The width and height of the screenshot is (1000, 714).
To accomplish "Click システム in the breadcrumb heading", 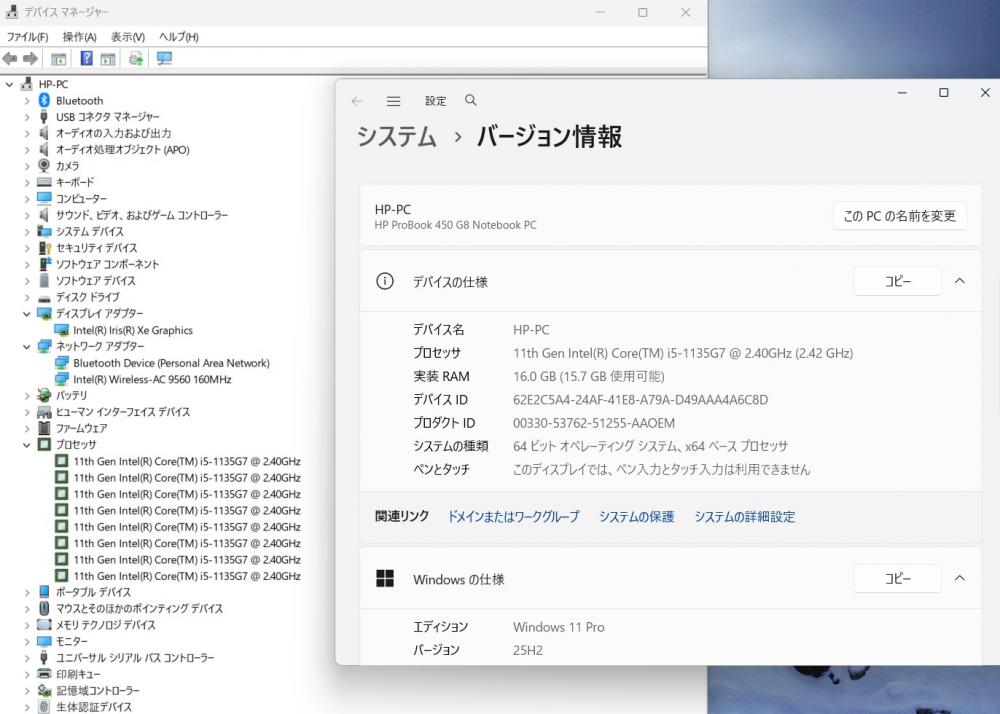I will coord(397,137).
